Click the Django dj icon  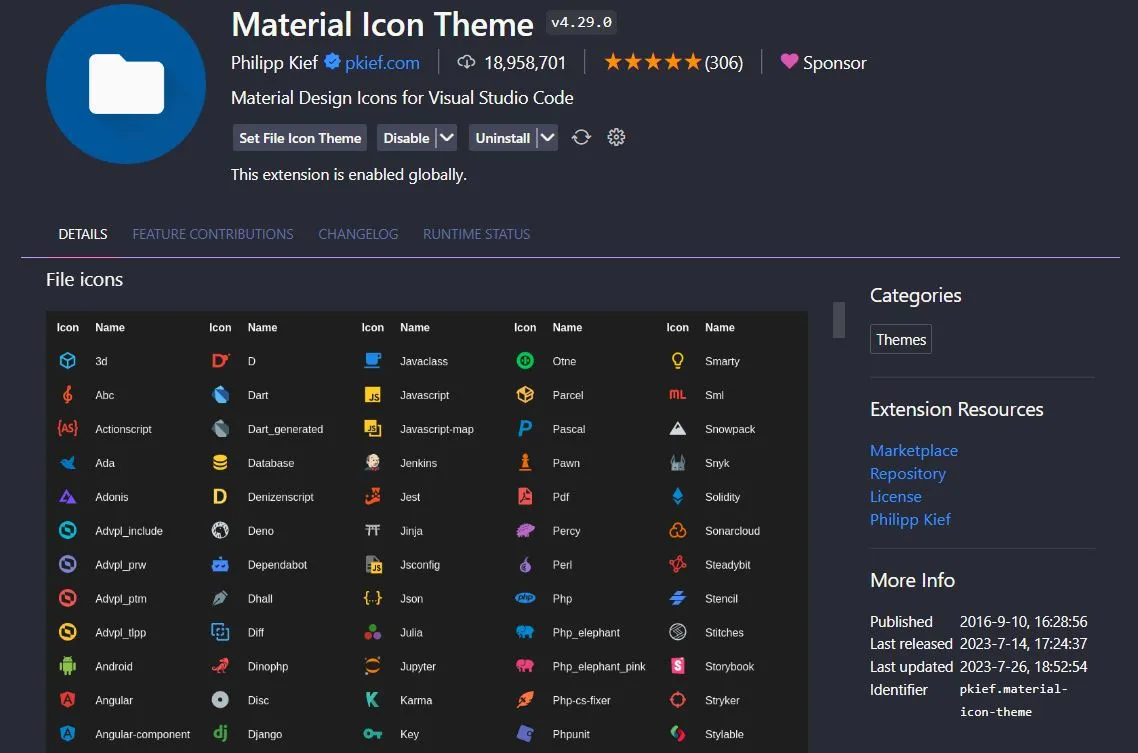click(x=220, y=733)
